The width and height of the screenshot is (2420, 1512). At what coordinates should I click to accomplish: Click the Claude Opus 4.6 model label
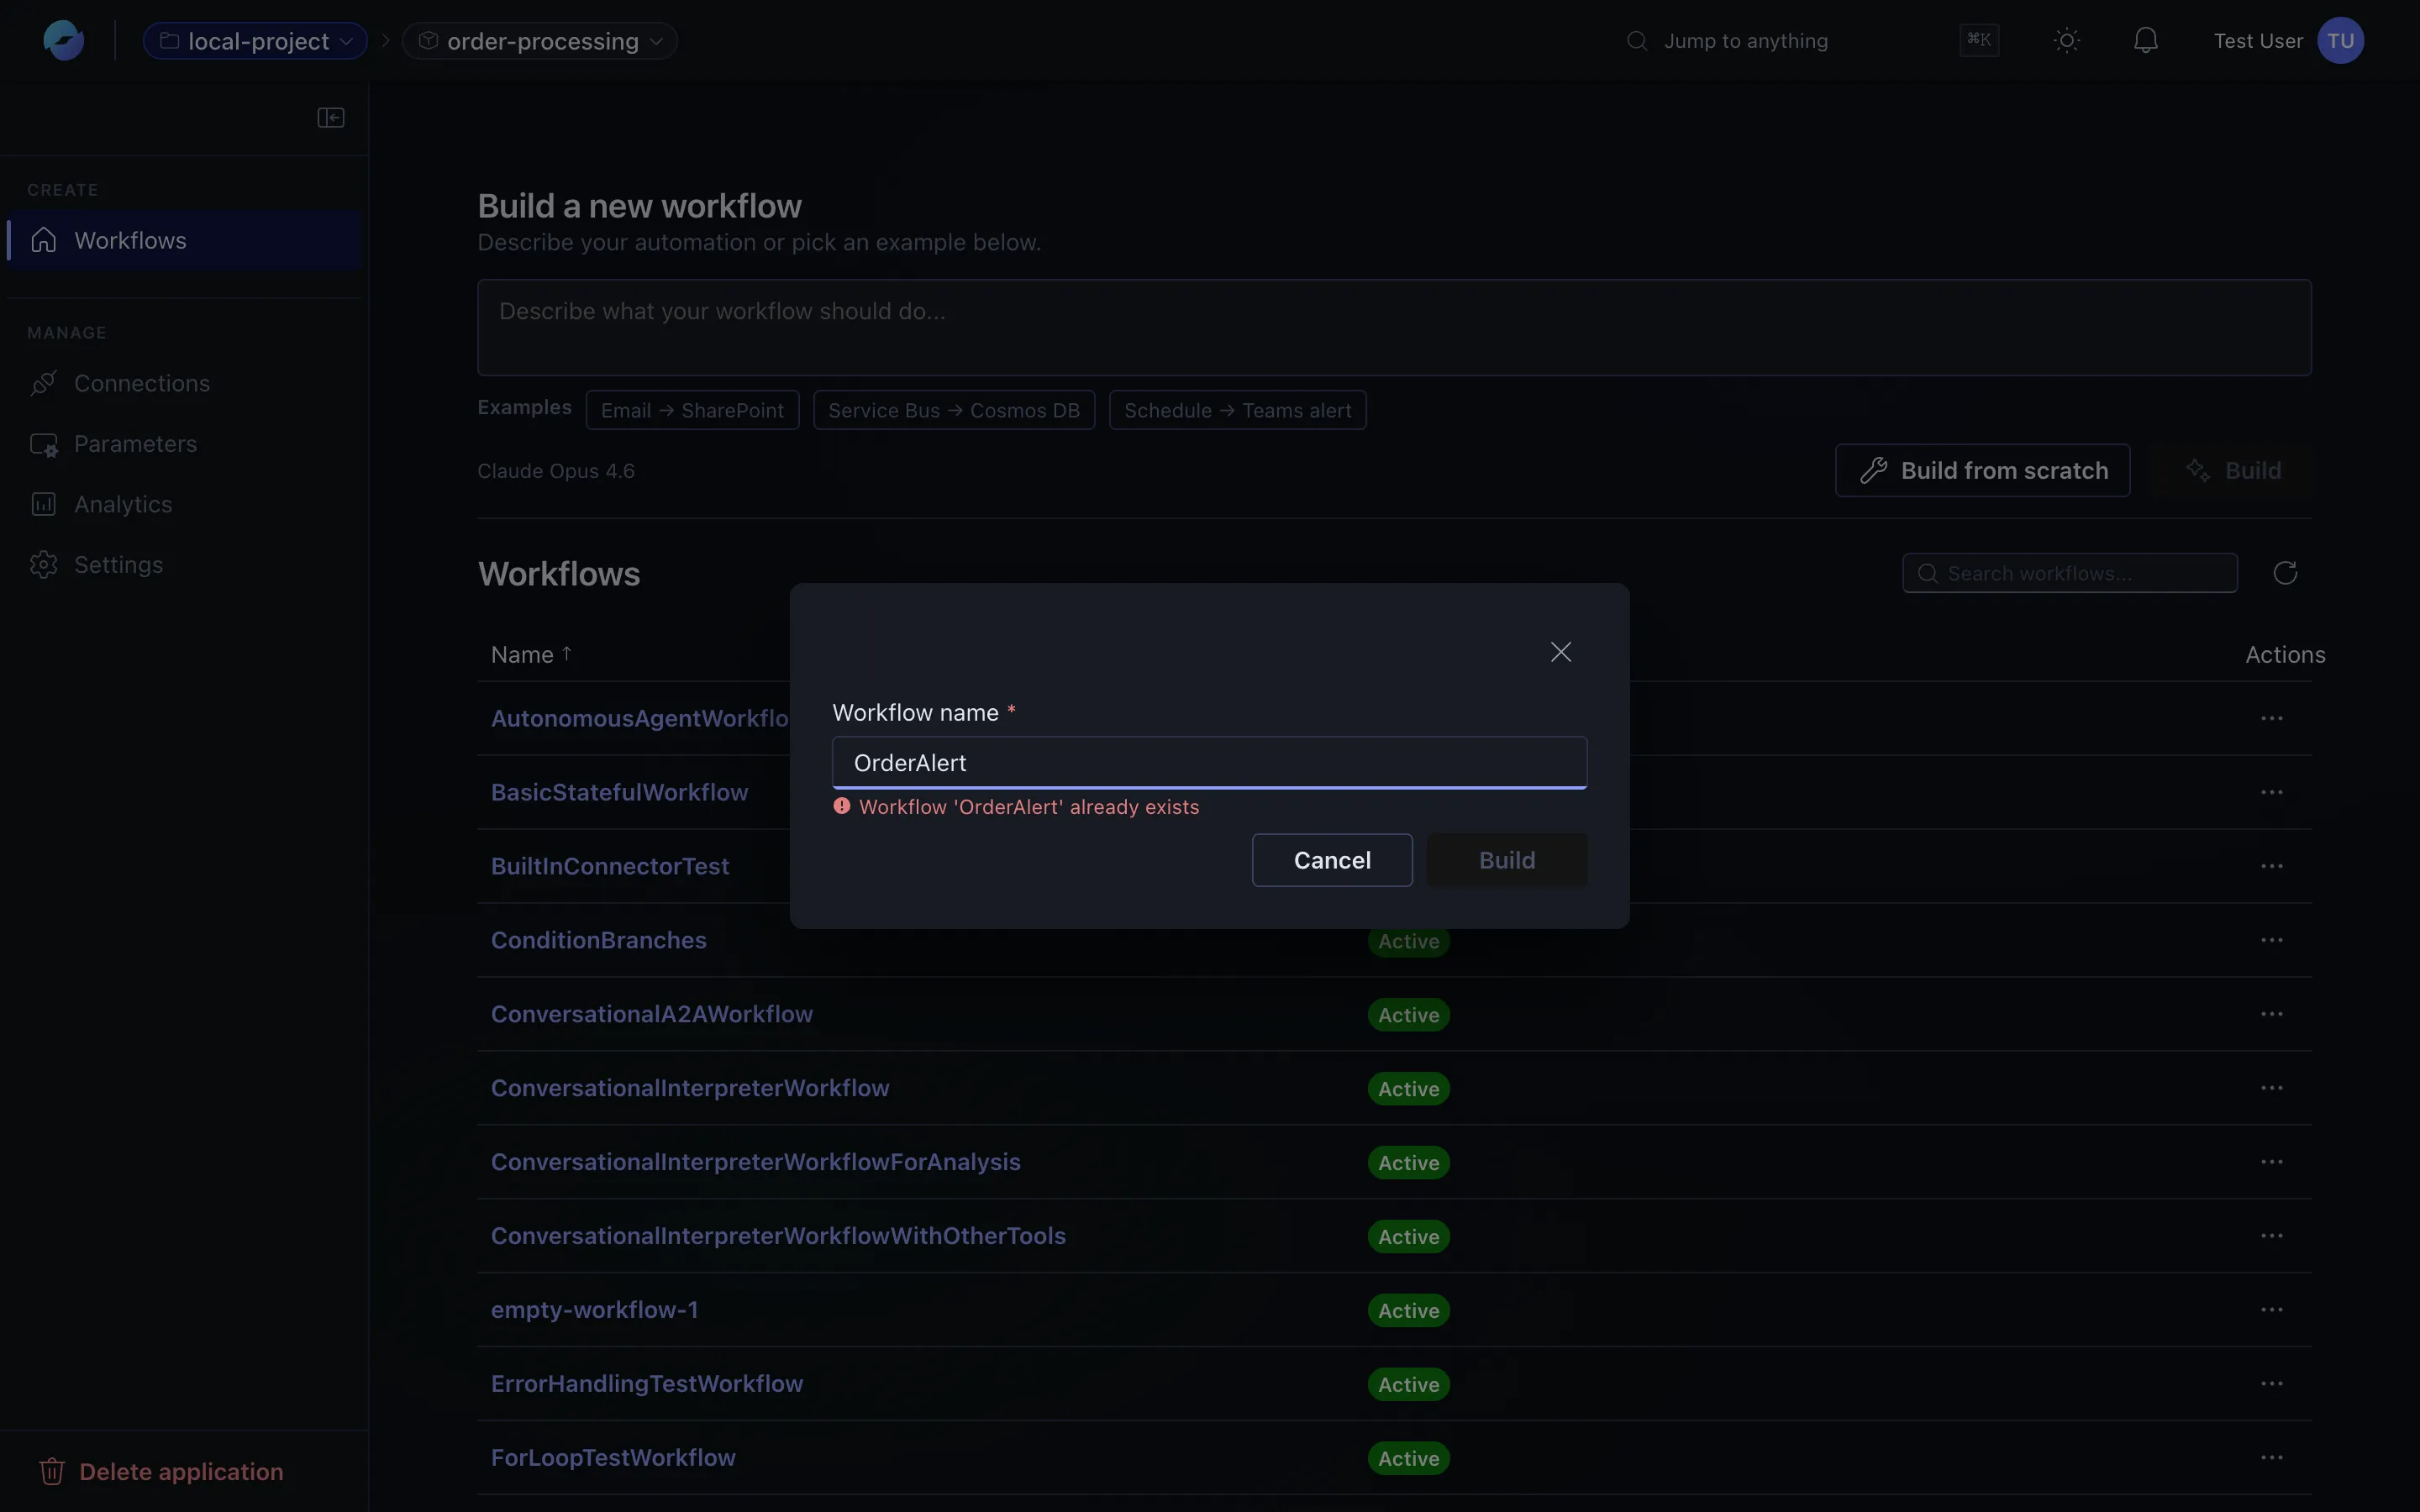(x=556, y=470)
